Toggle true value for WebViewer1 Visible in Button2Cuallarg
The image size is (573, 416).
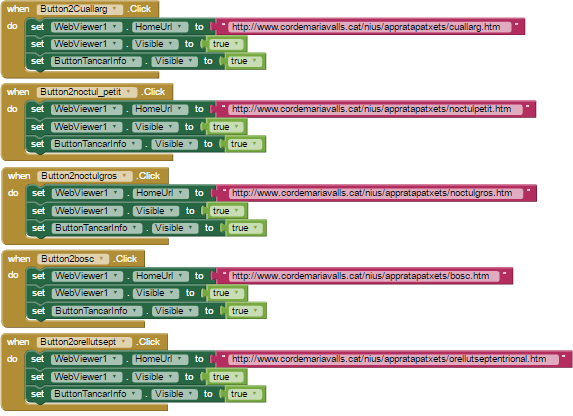[x=227, y=44]
